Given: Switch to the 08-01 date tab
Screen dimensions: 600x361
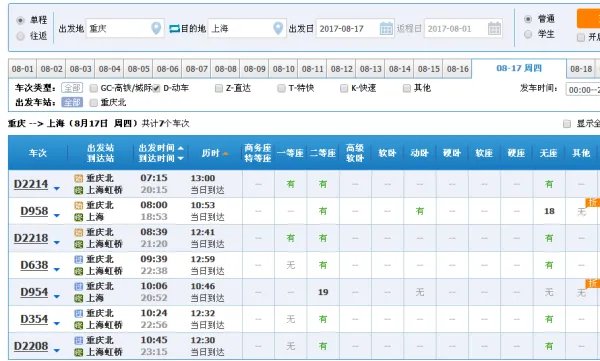Looking at the screenshot, I should (23, 69).
